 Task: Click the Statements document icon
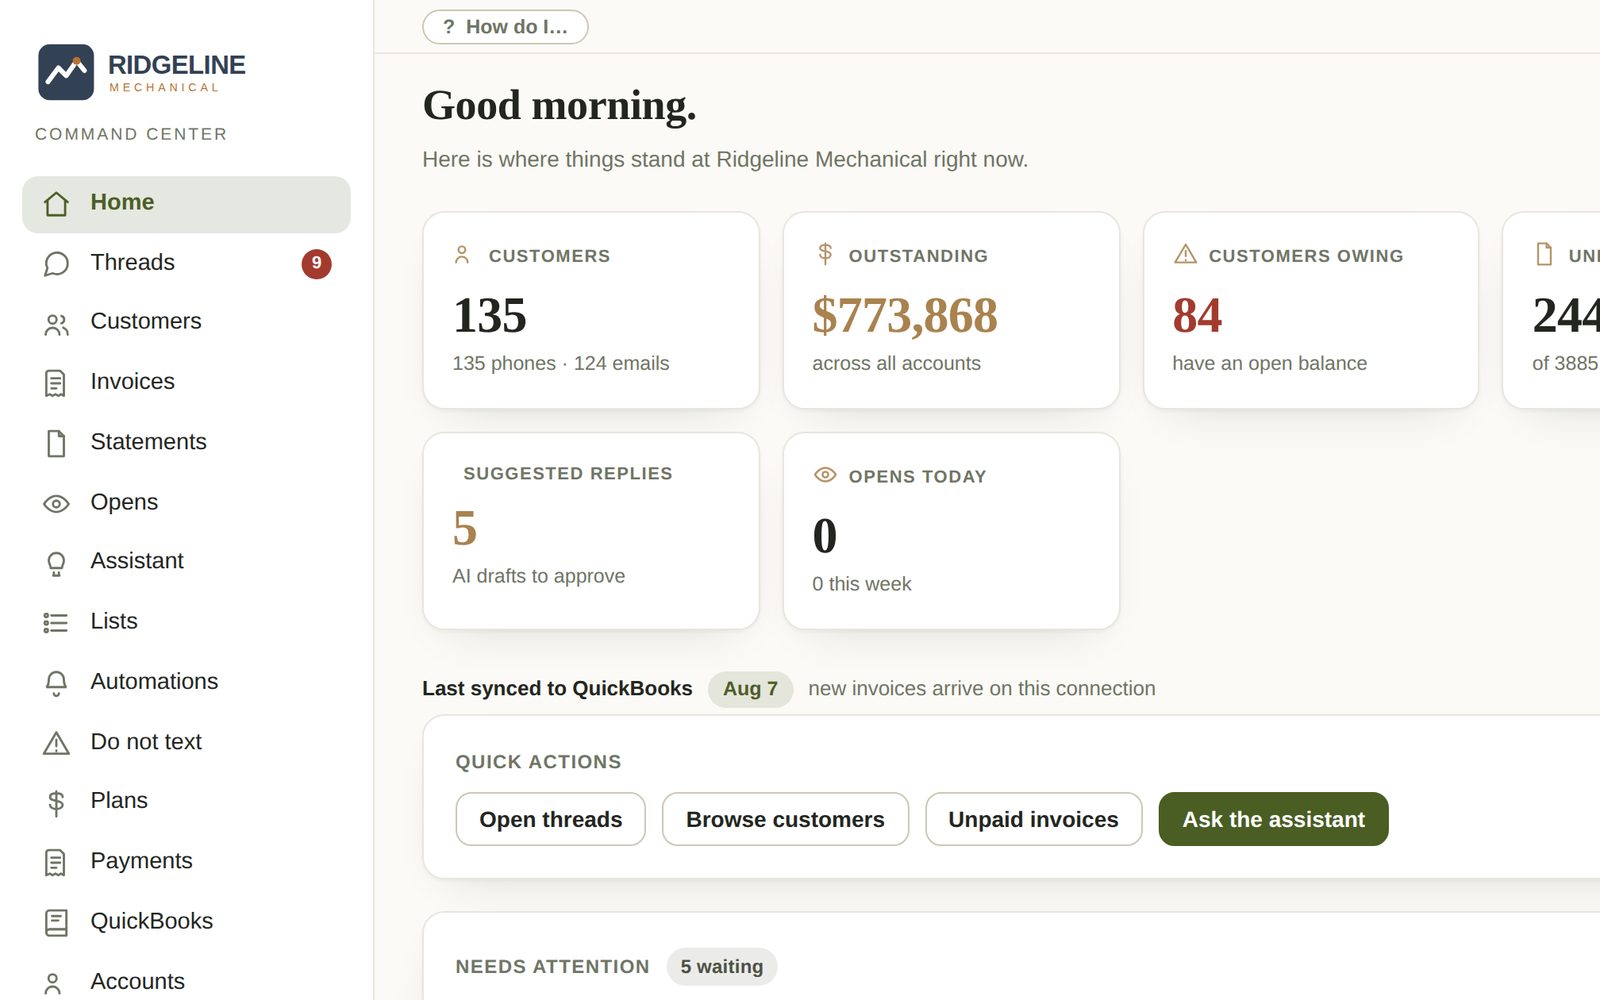[56, 443]
